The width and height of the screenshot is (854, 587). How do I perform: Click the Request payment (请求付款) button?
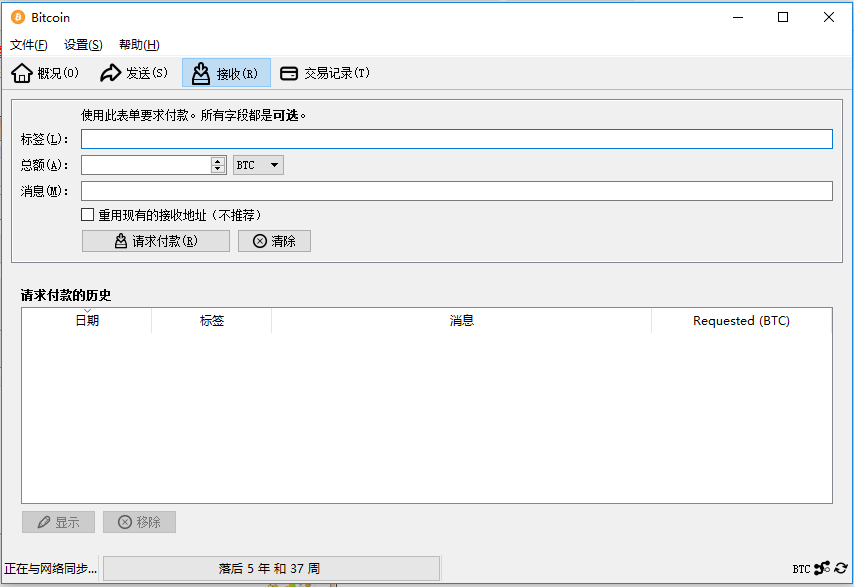pos(155,241)
